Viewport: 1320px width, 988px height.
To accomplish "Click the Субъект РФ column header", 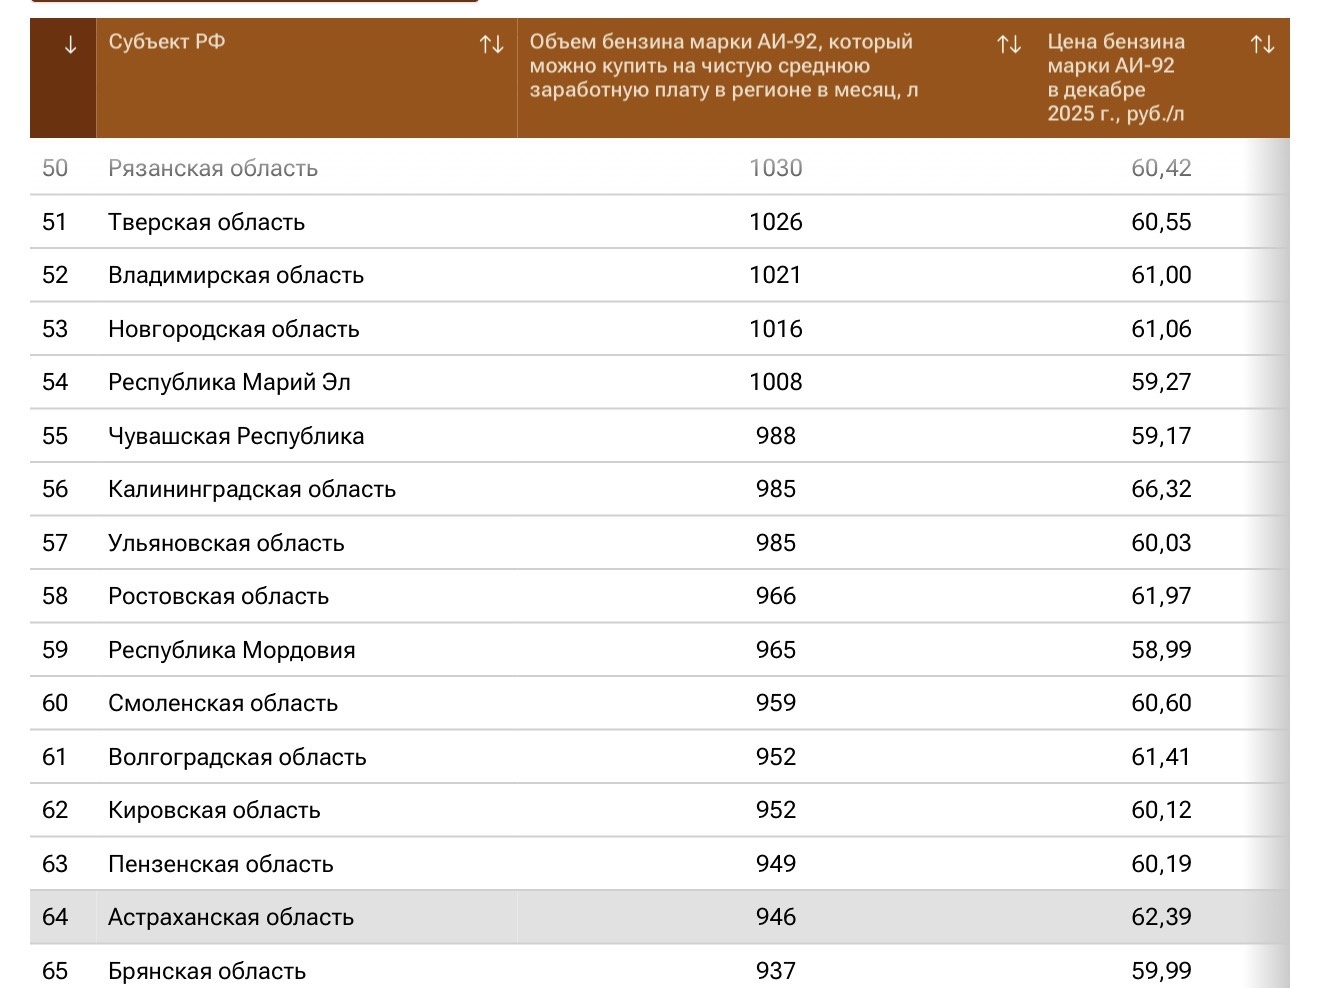I will [x=167, y=42].
